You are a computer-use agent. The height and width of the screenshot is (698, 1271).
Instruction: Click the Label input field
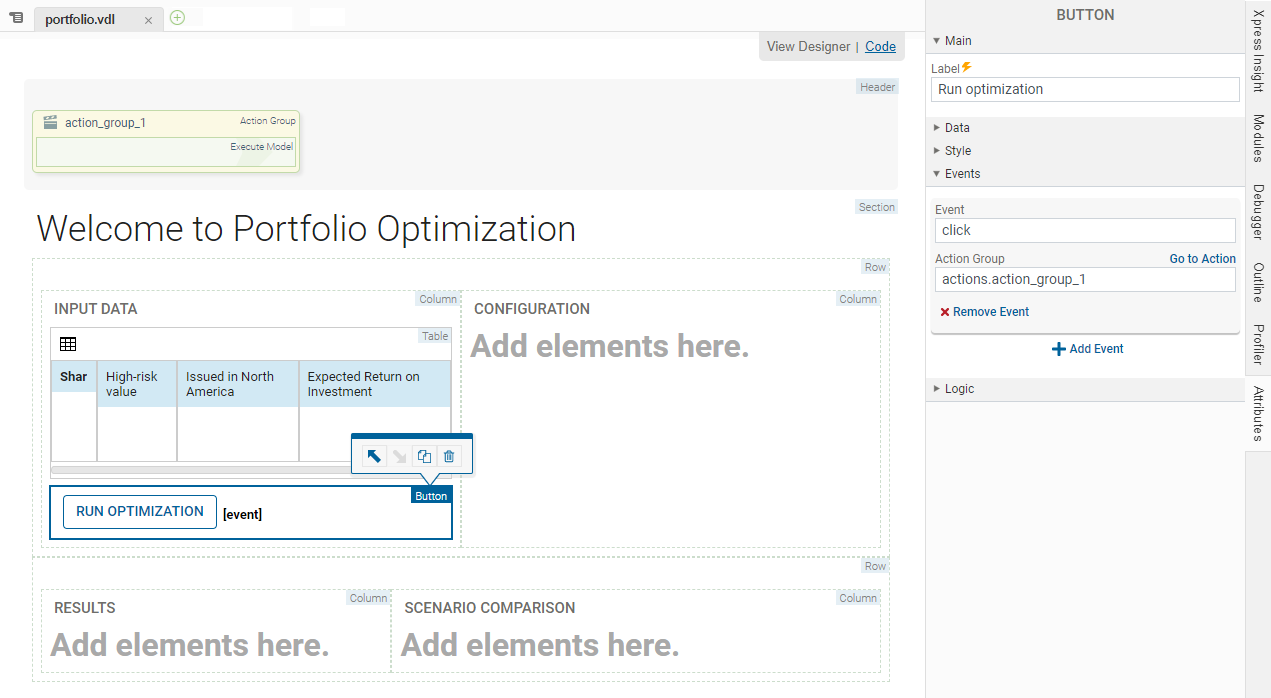tap(1084, 89)
